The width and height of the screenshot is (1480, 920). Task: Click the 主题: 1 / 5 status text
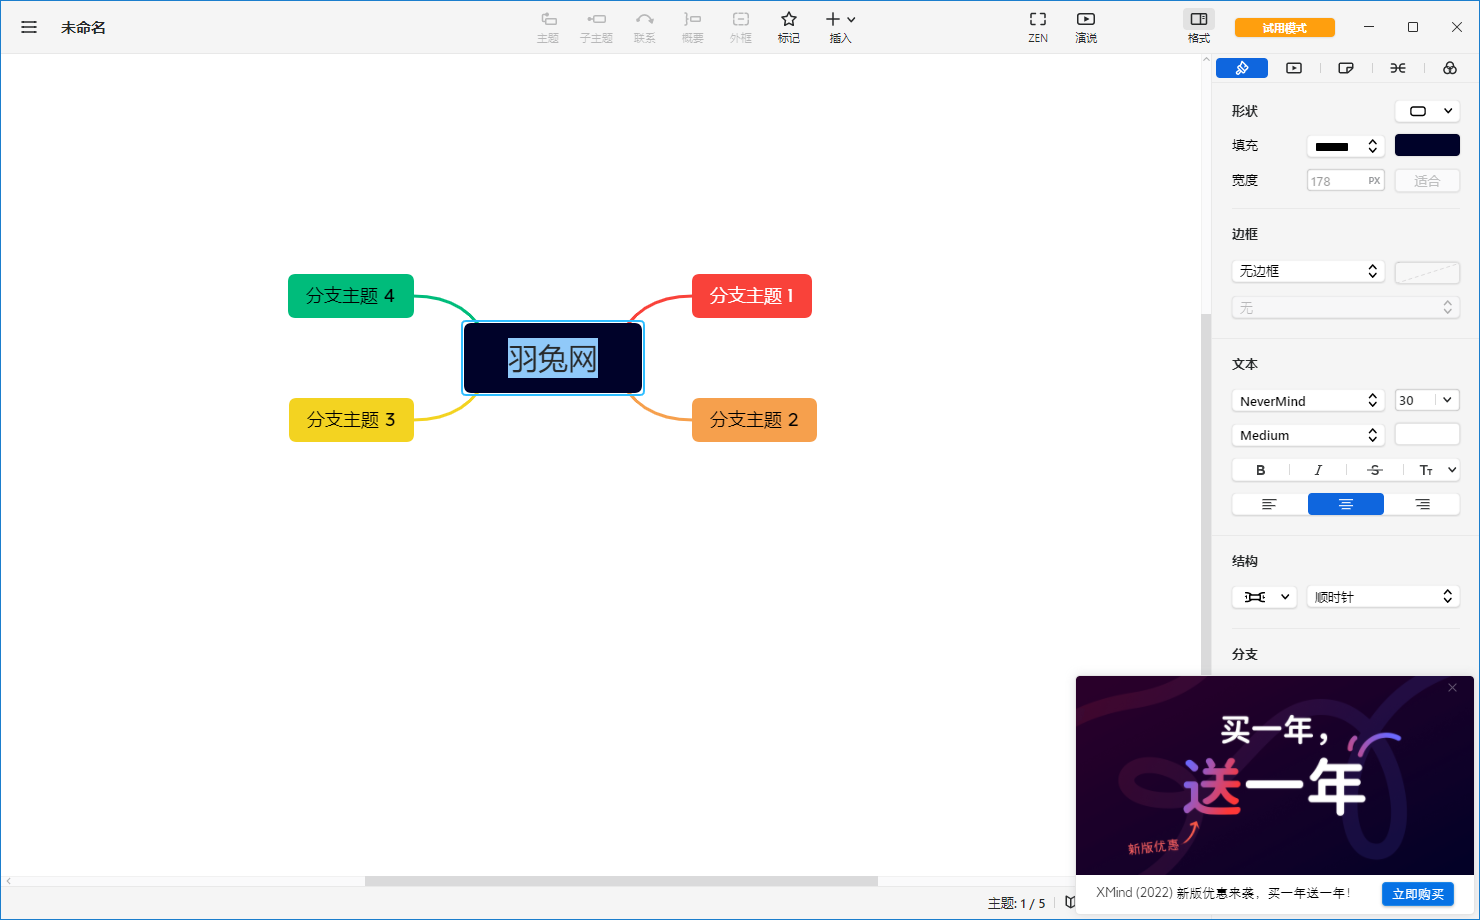(1016, 903)
